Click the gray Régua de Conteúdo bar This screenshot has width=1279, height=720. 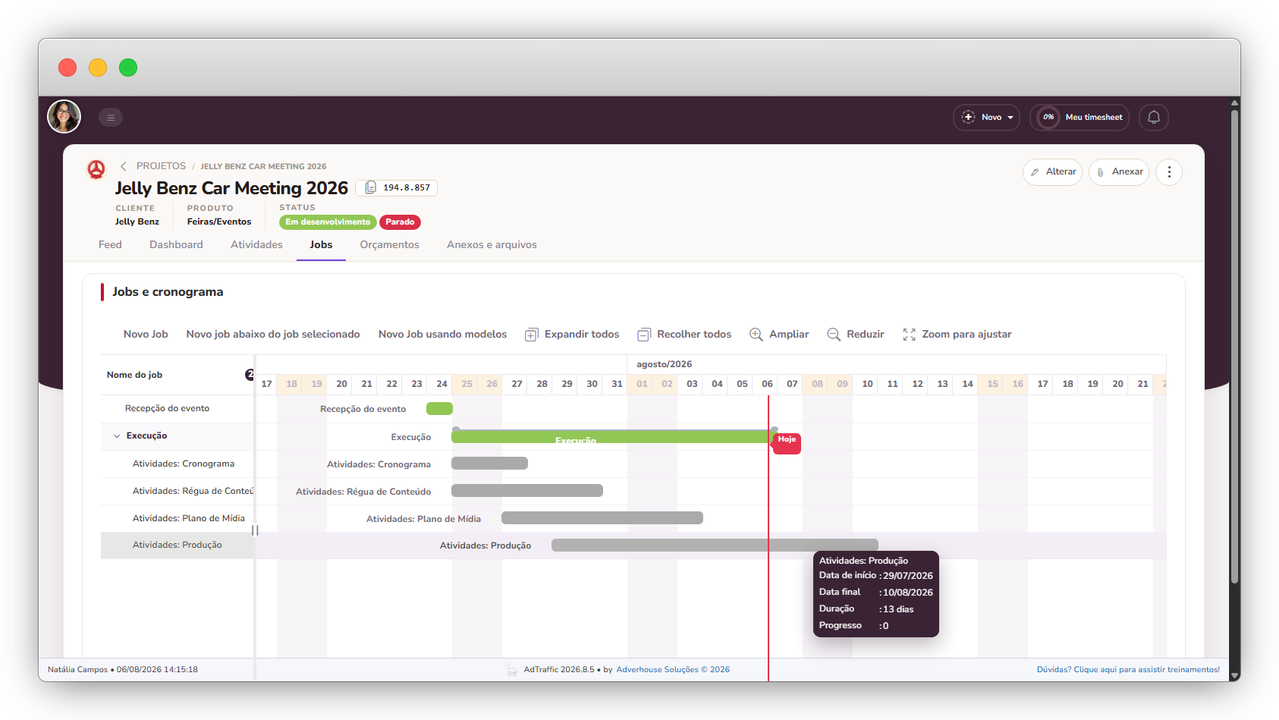tap(527, 491)
